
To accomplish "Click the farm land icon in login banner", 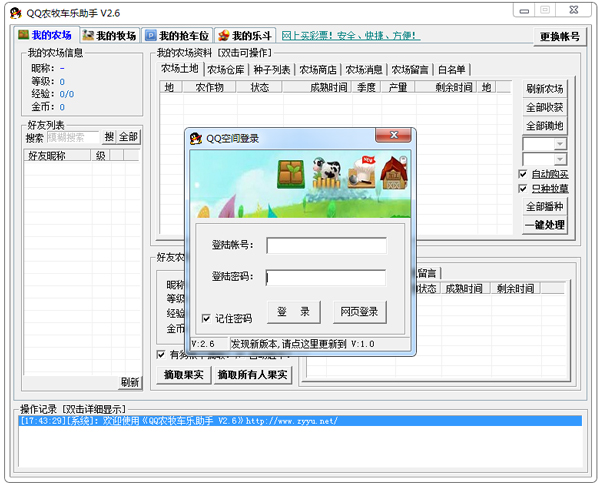I will (x=291, y=174).
